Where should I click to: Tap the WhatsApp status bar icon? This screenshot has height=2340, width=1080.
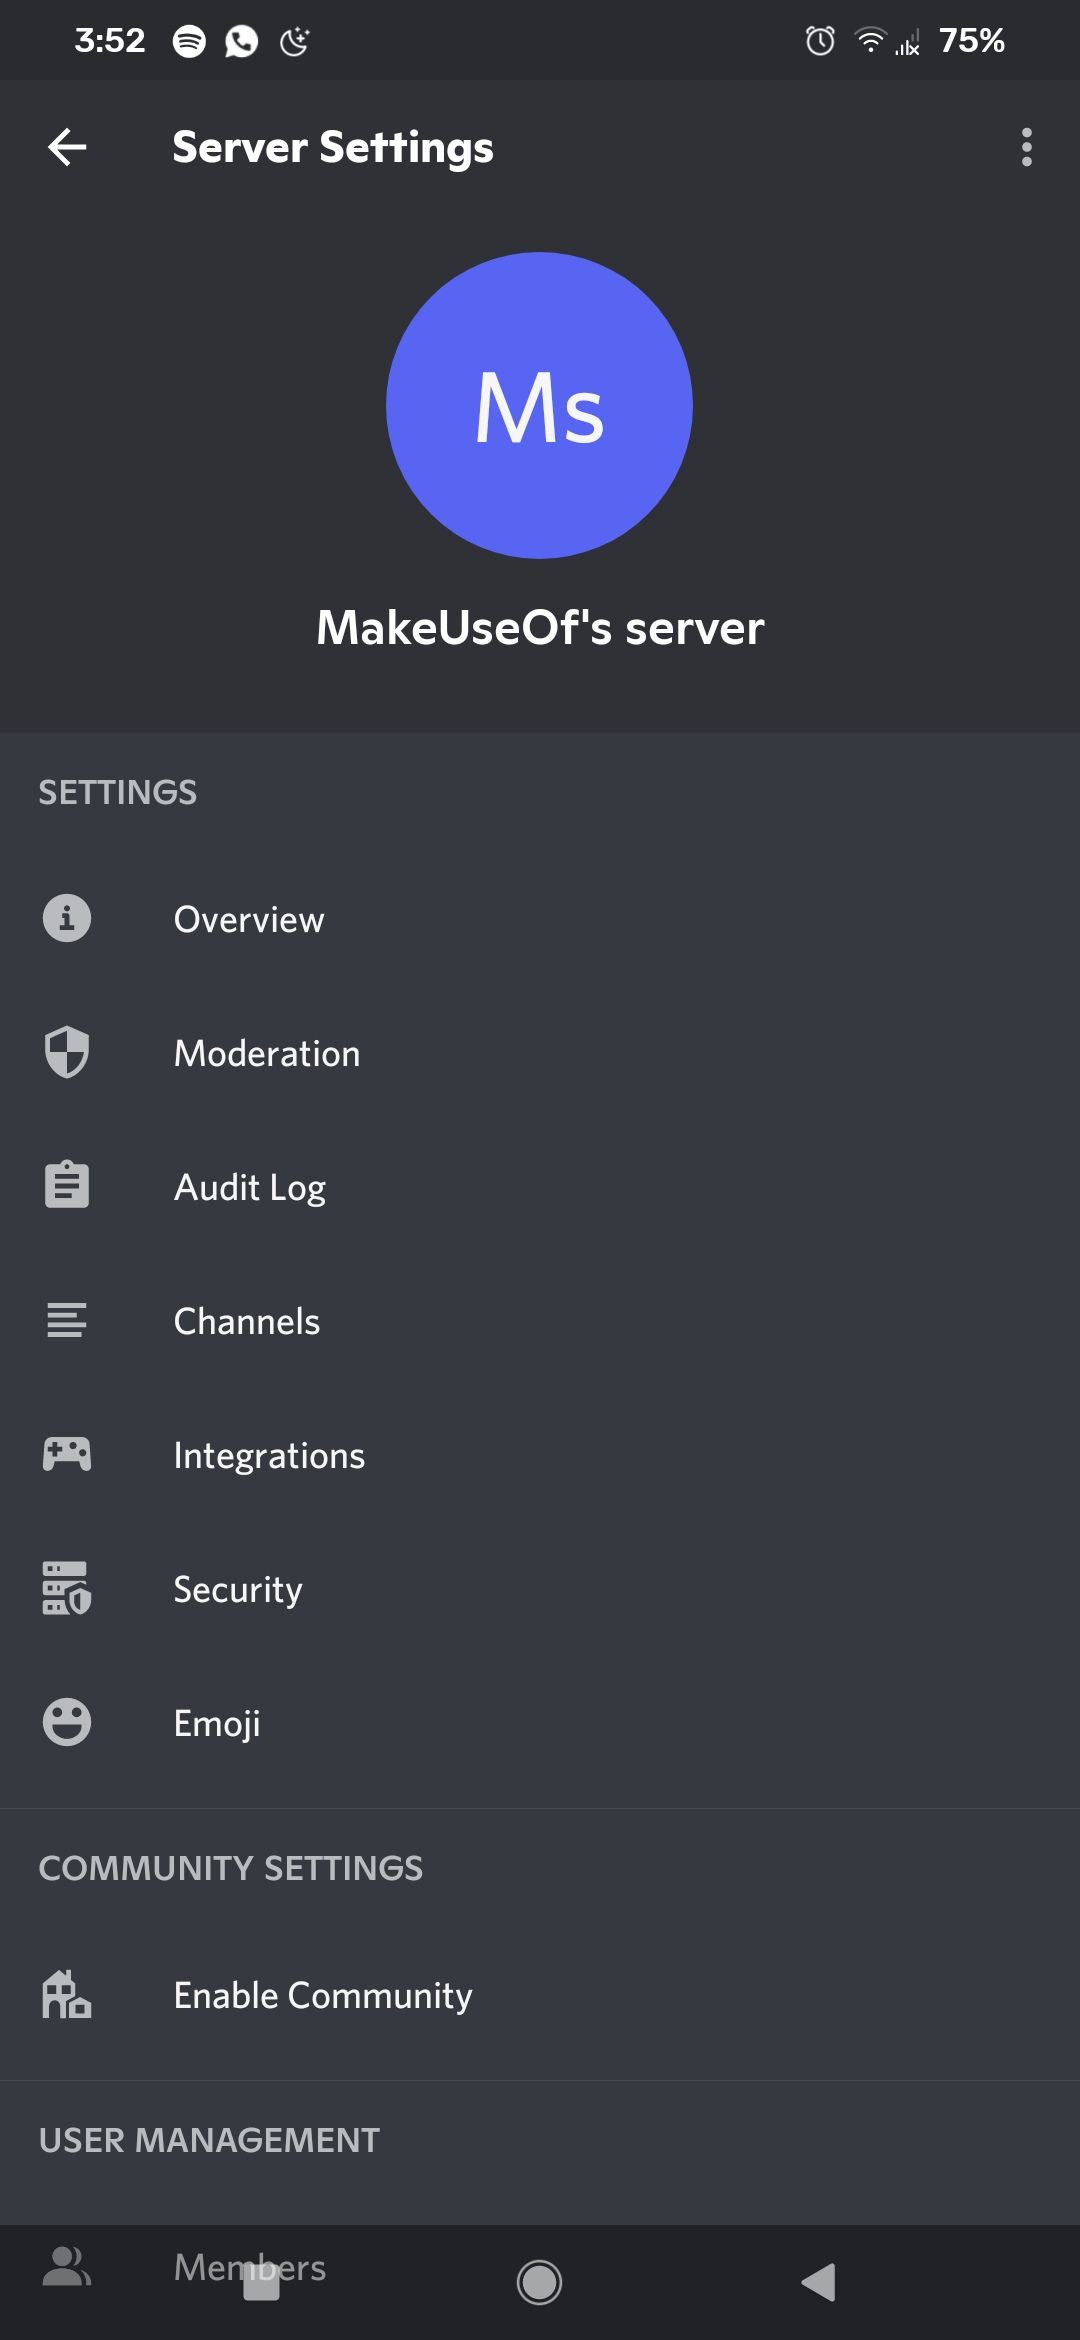241,41
